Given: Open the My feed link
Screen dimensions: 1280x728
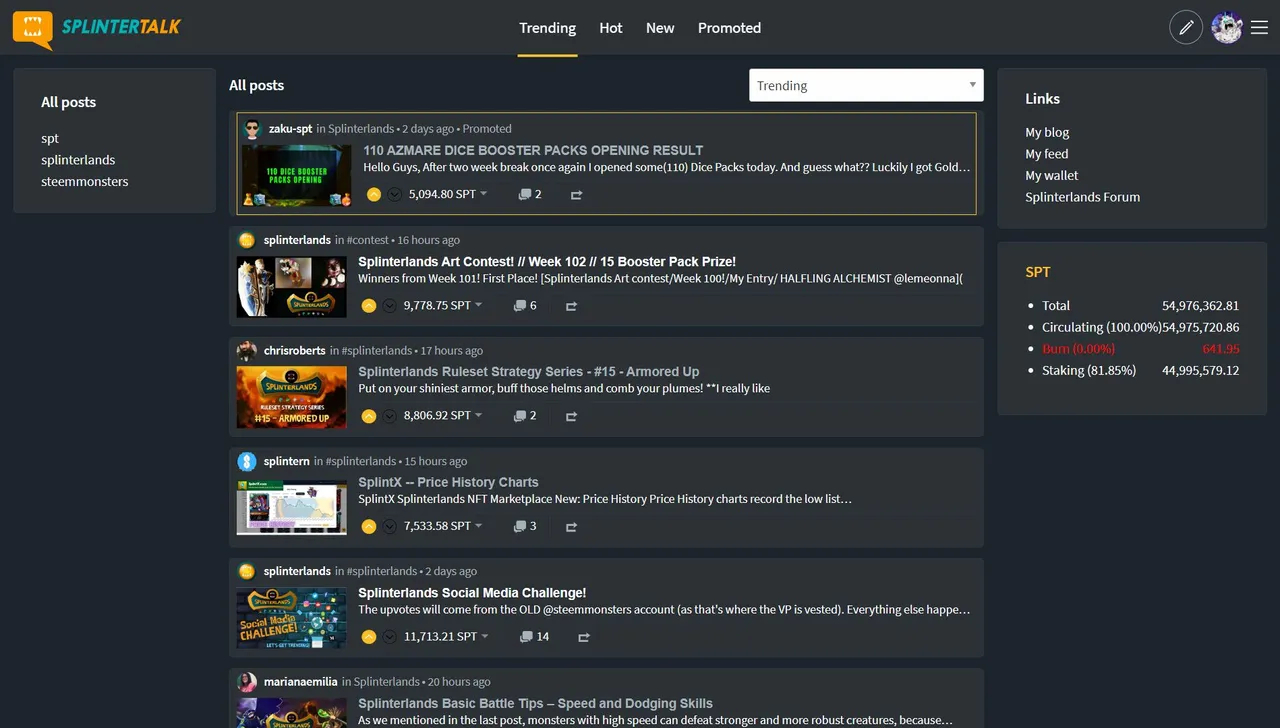Looking at the screenshot, I should 1047,154.
